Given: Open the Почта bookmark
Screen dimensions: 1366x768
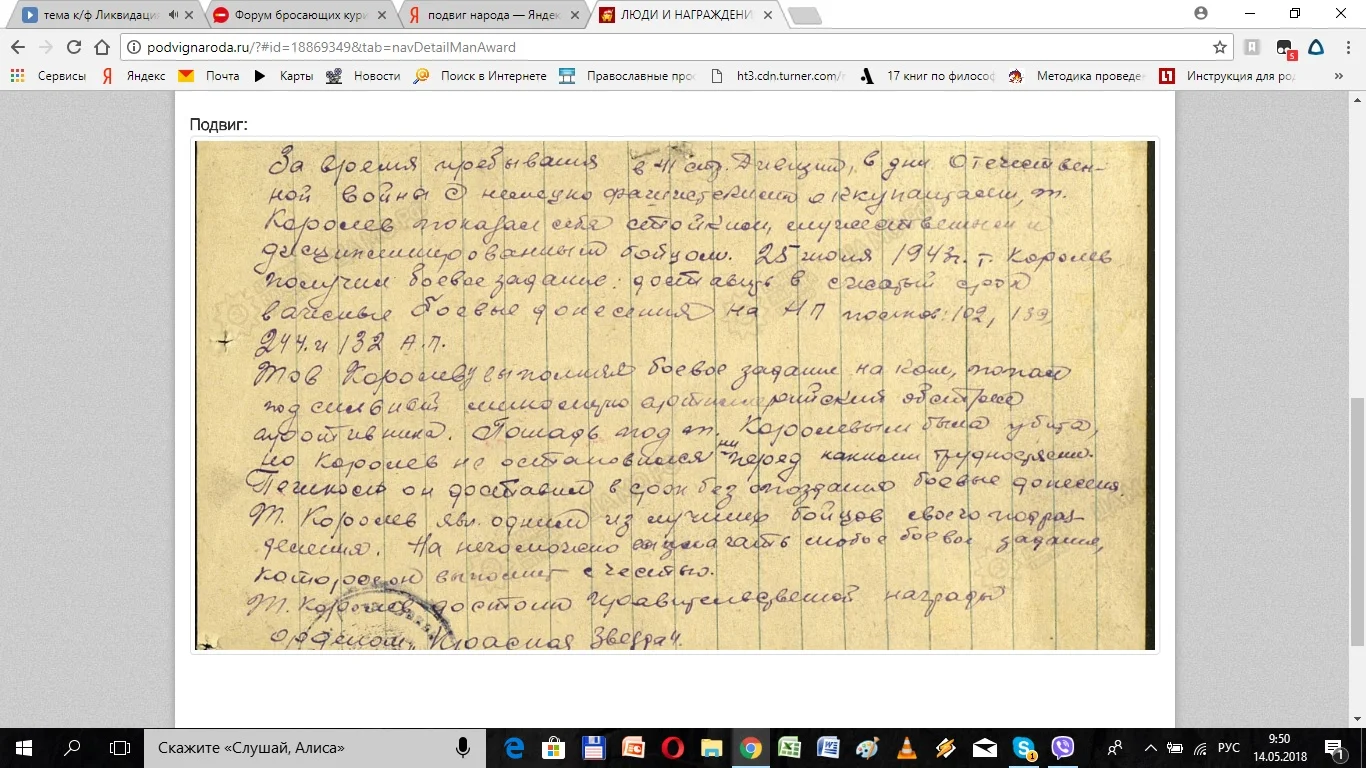Looking at the screenshot, I should pos(209,76).
